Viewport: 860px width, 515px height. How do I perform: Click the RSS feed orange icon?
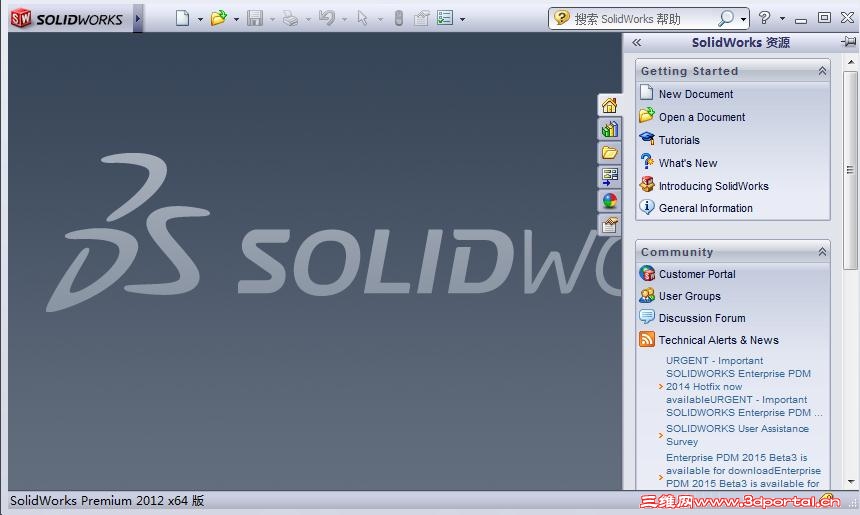(647, 339)
